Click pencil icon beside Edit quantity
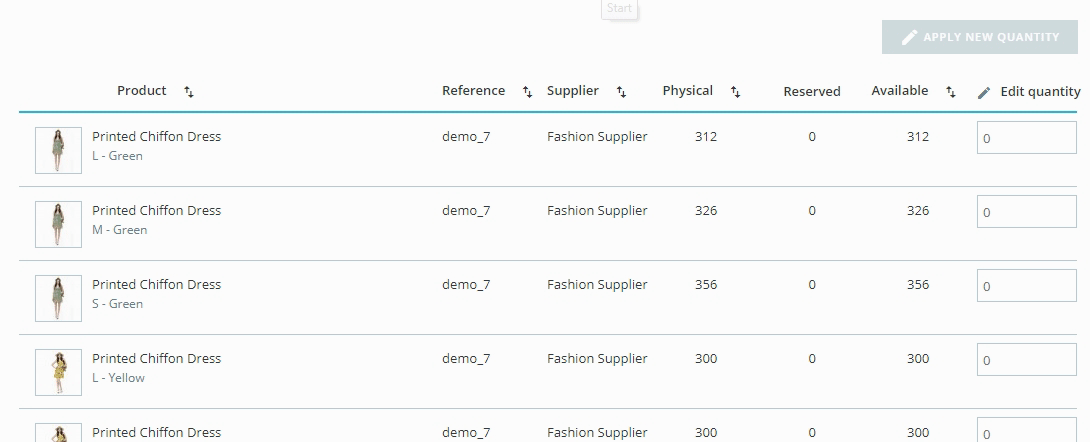Viewport: 1090px width, 442px height. coord(984,92)
